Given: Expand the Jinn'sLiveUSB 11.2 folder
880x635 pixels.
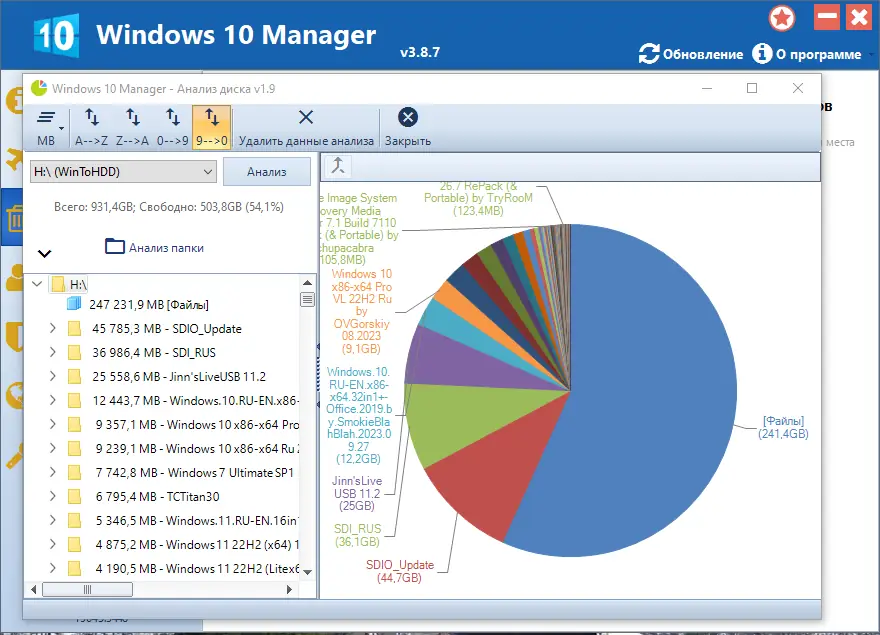Looking at the screenshot, I should pos(53,376).
